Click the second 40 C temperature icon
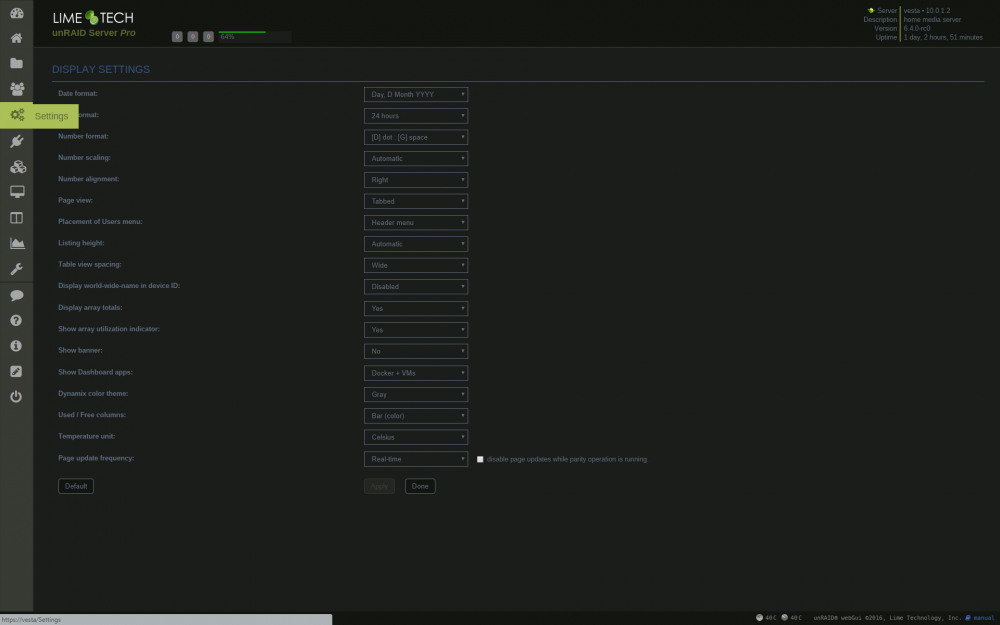The image size is (1000, 625). pos(784,617)
